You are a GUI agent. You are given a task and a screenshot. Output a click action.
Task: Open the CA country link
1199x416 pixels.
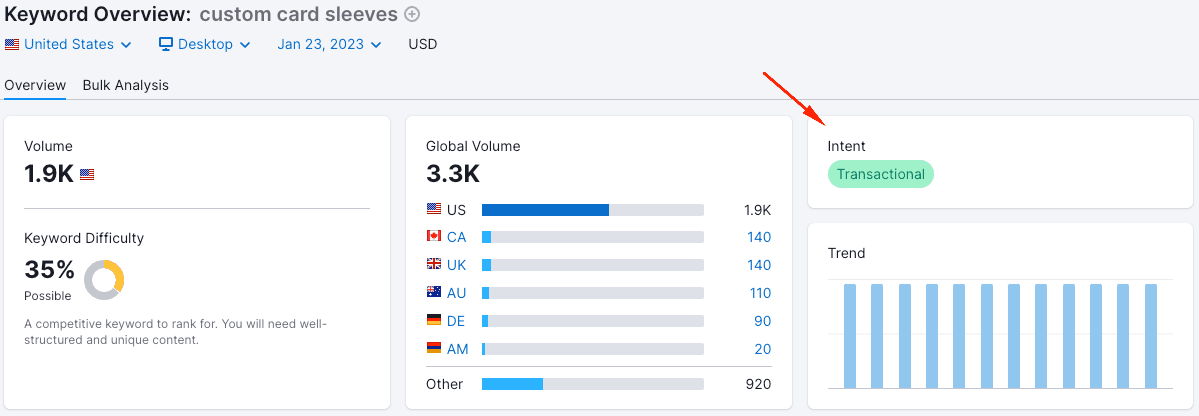point(457,237)
